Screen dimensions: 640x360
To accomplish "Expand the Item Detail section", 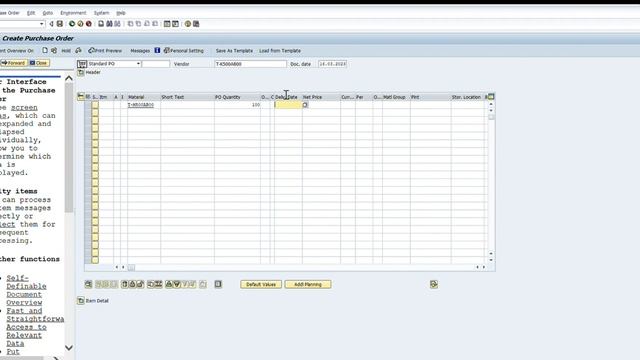I will click(81, 301).
